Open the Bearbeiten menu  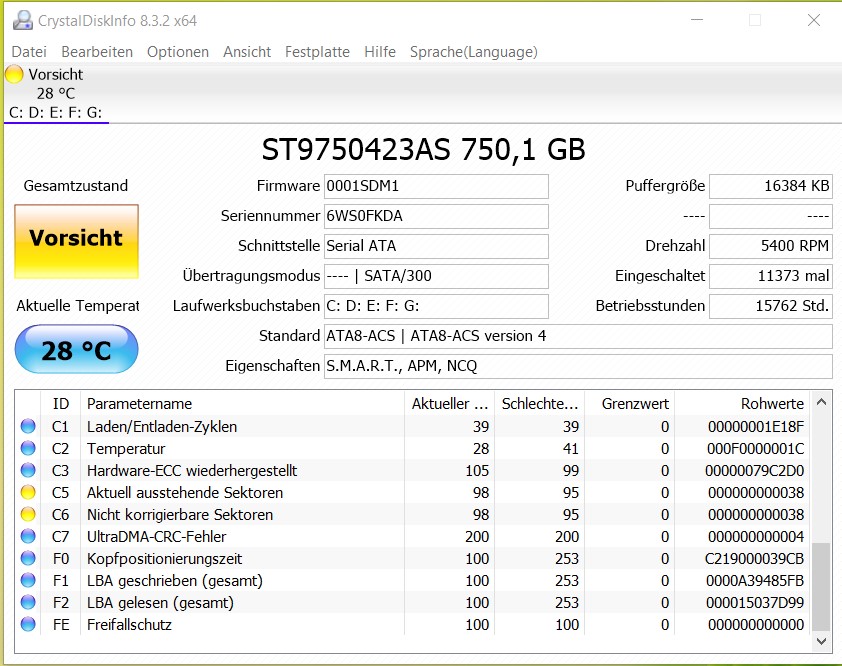pyautogui.click(x=97, y=52)
